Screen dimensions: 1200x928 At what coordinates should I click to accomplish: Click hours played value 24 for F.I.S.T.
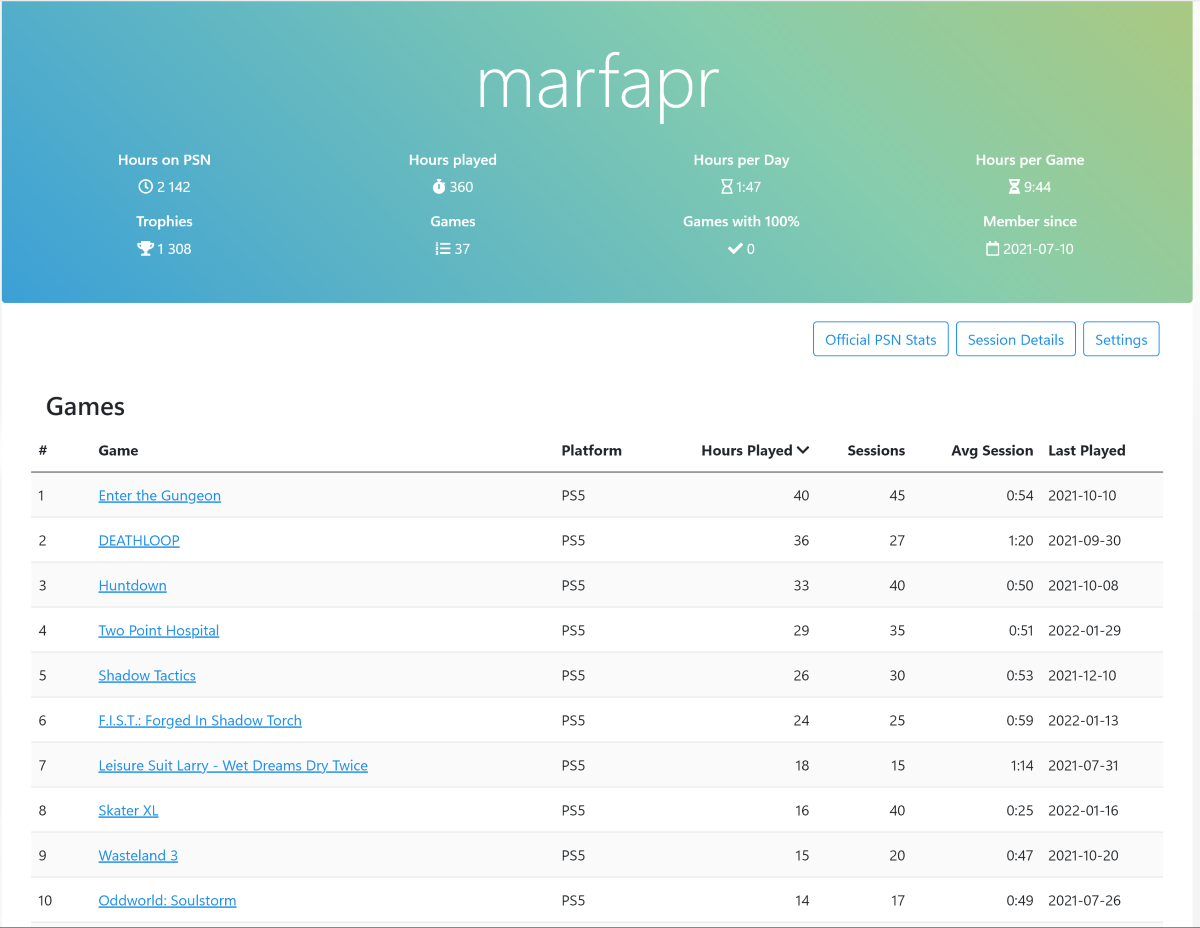801,721
